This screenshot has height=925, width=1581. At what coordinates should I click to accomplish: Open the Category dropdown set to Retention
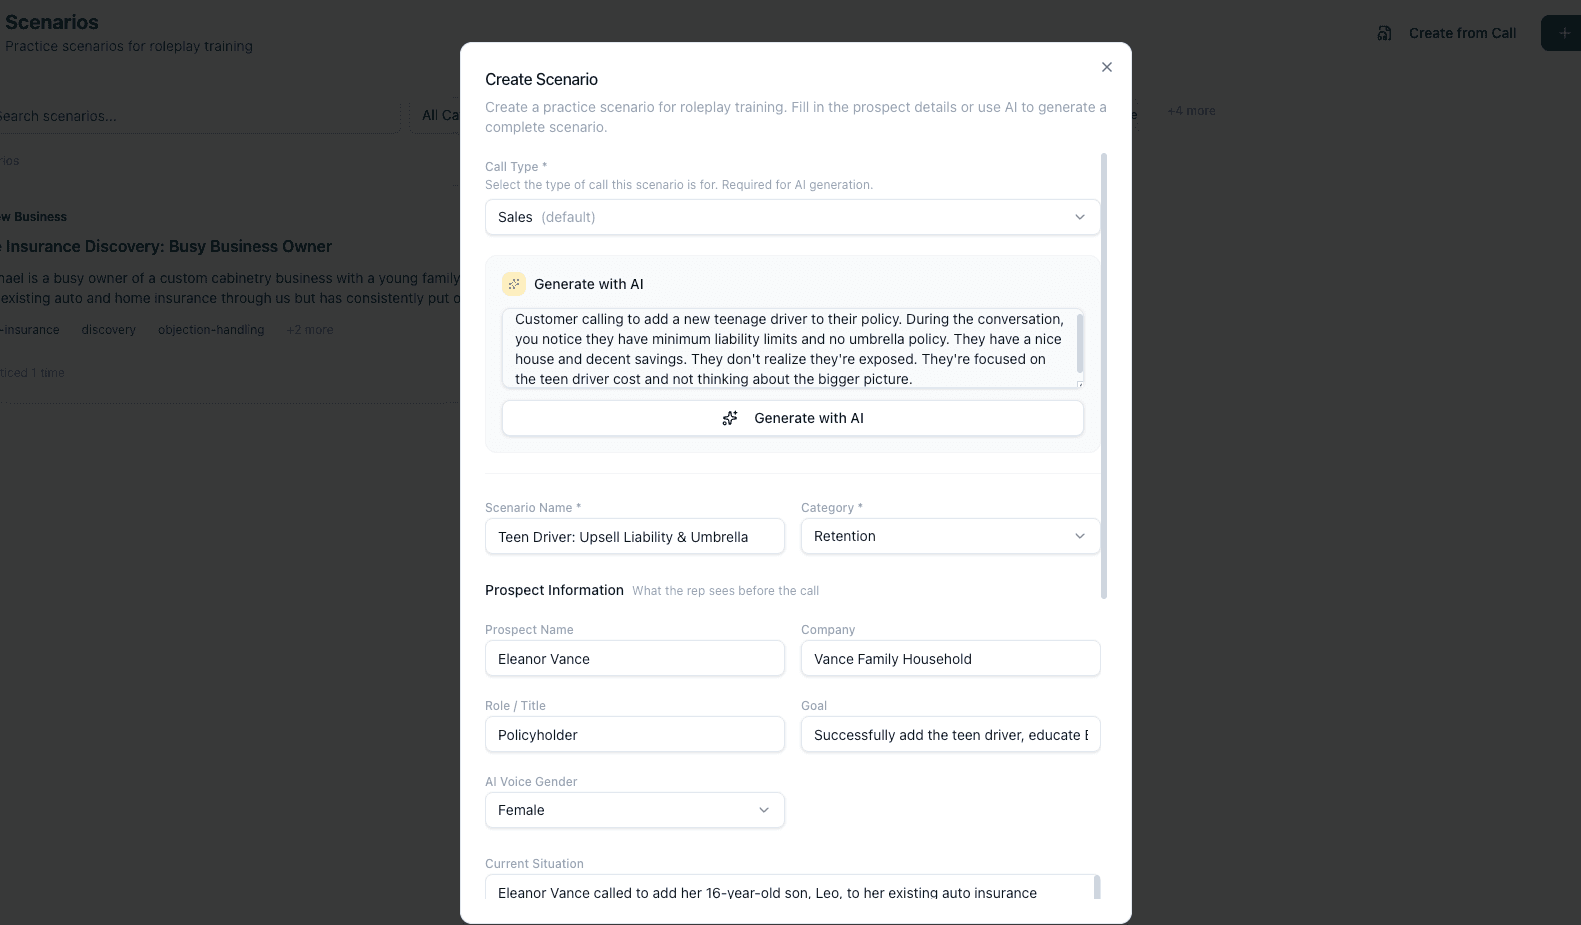coord(948,536)
